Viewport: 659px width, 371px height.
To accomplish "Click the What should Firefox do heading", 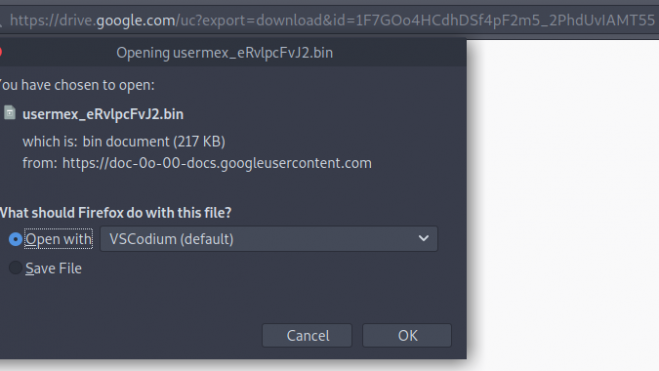I will pos(116,213).
